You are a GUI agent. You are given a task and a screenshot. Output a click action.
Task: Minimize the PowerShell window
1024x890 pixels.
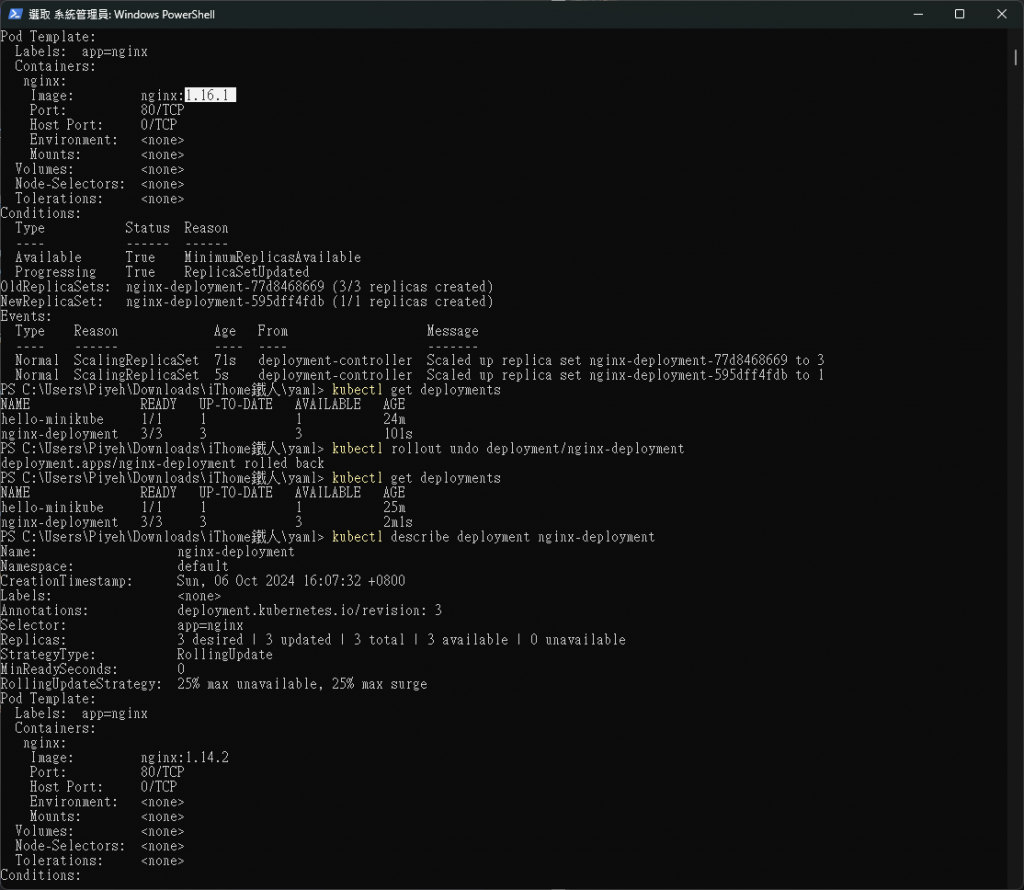[x=918, y=14]
